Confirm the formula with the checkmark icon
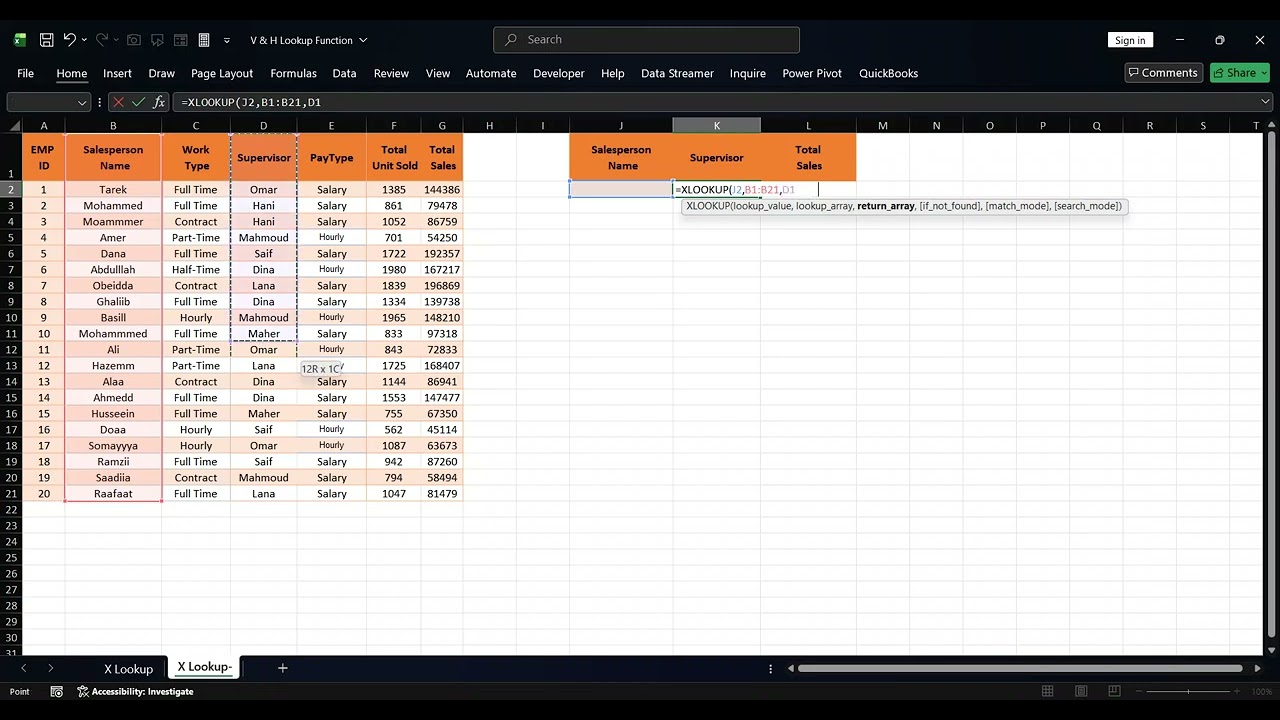The width and height of the screenshot is (1280, 720). coord(138,102)
